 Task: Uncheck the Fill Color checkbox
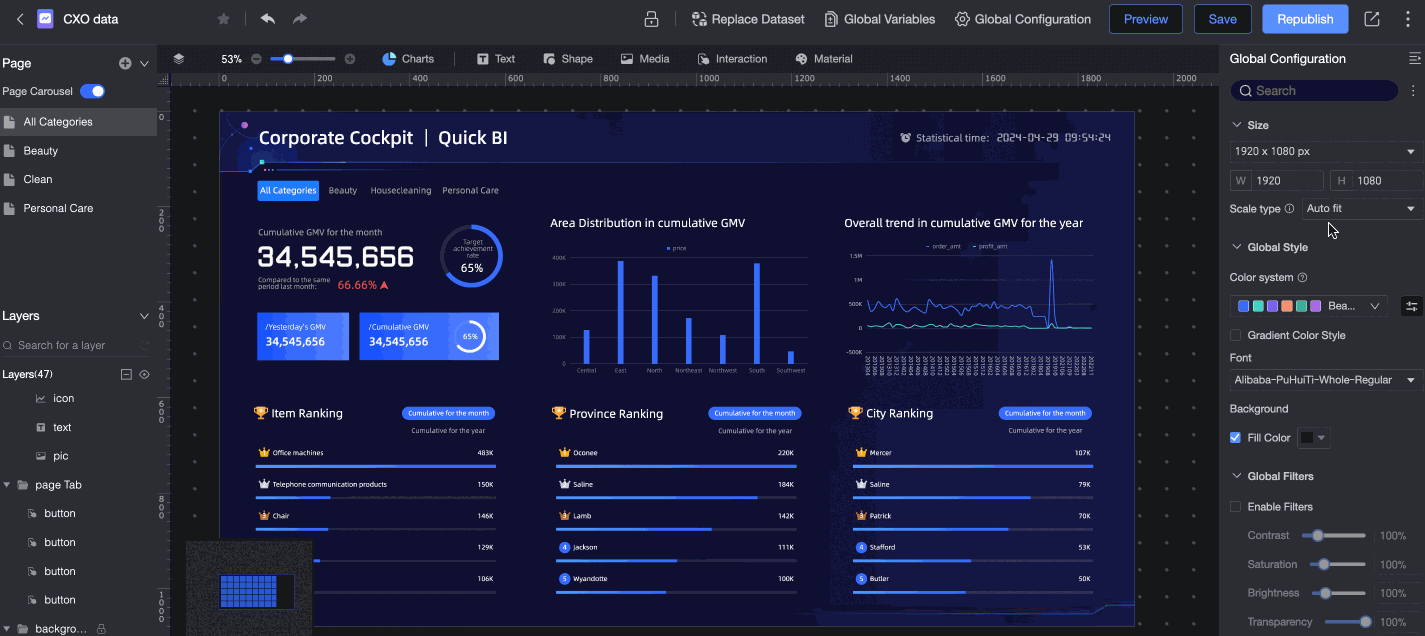(1236, 437)
